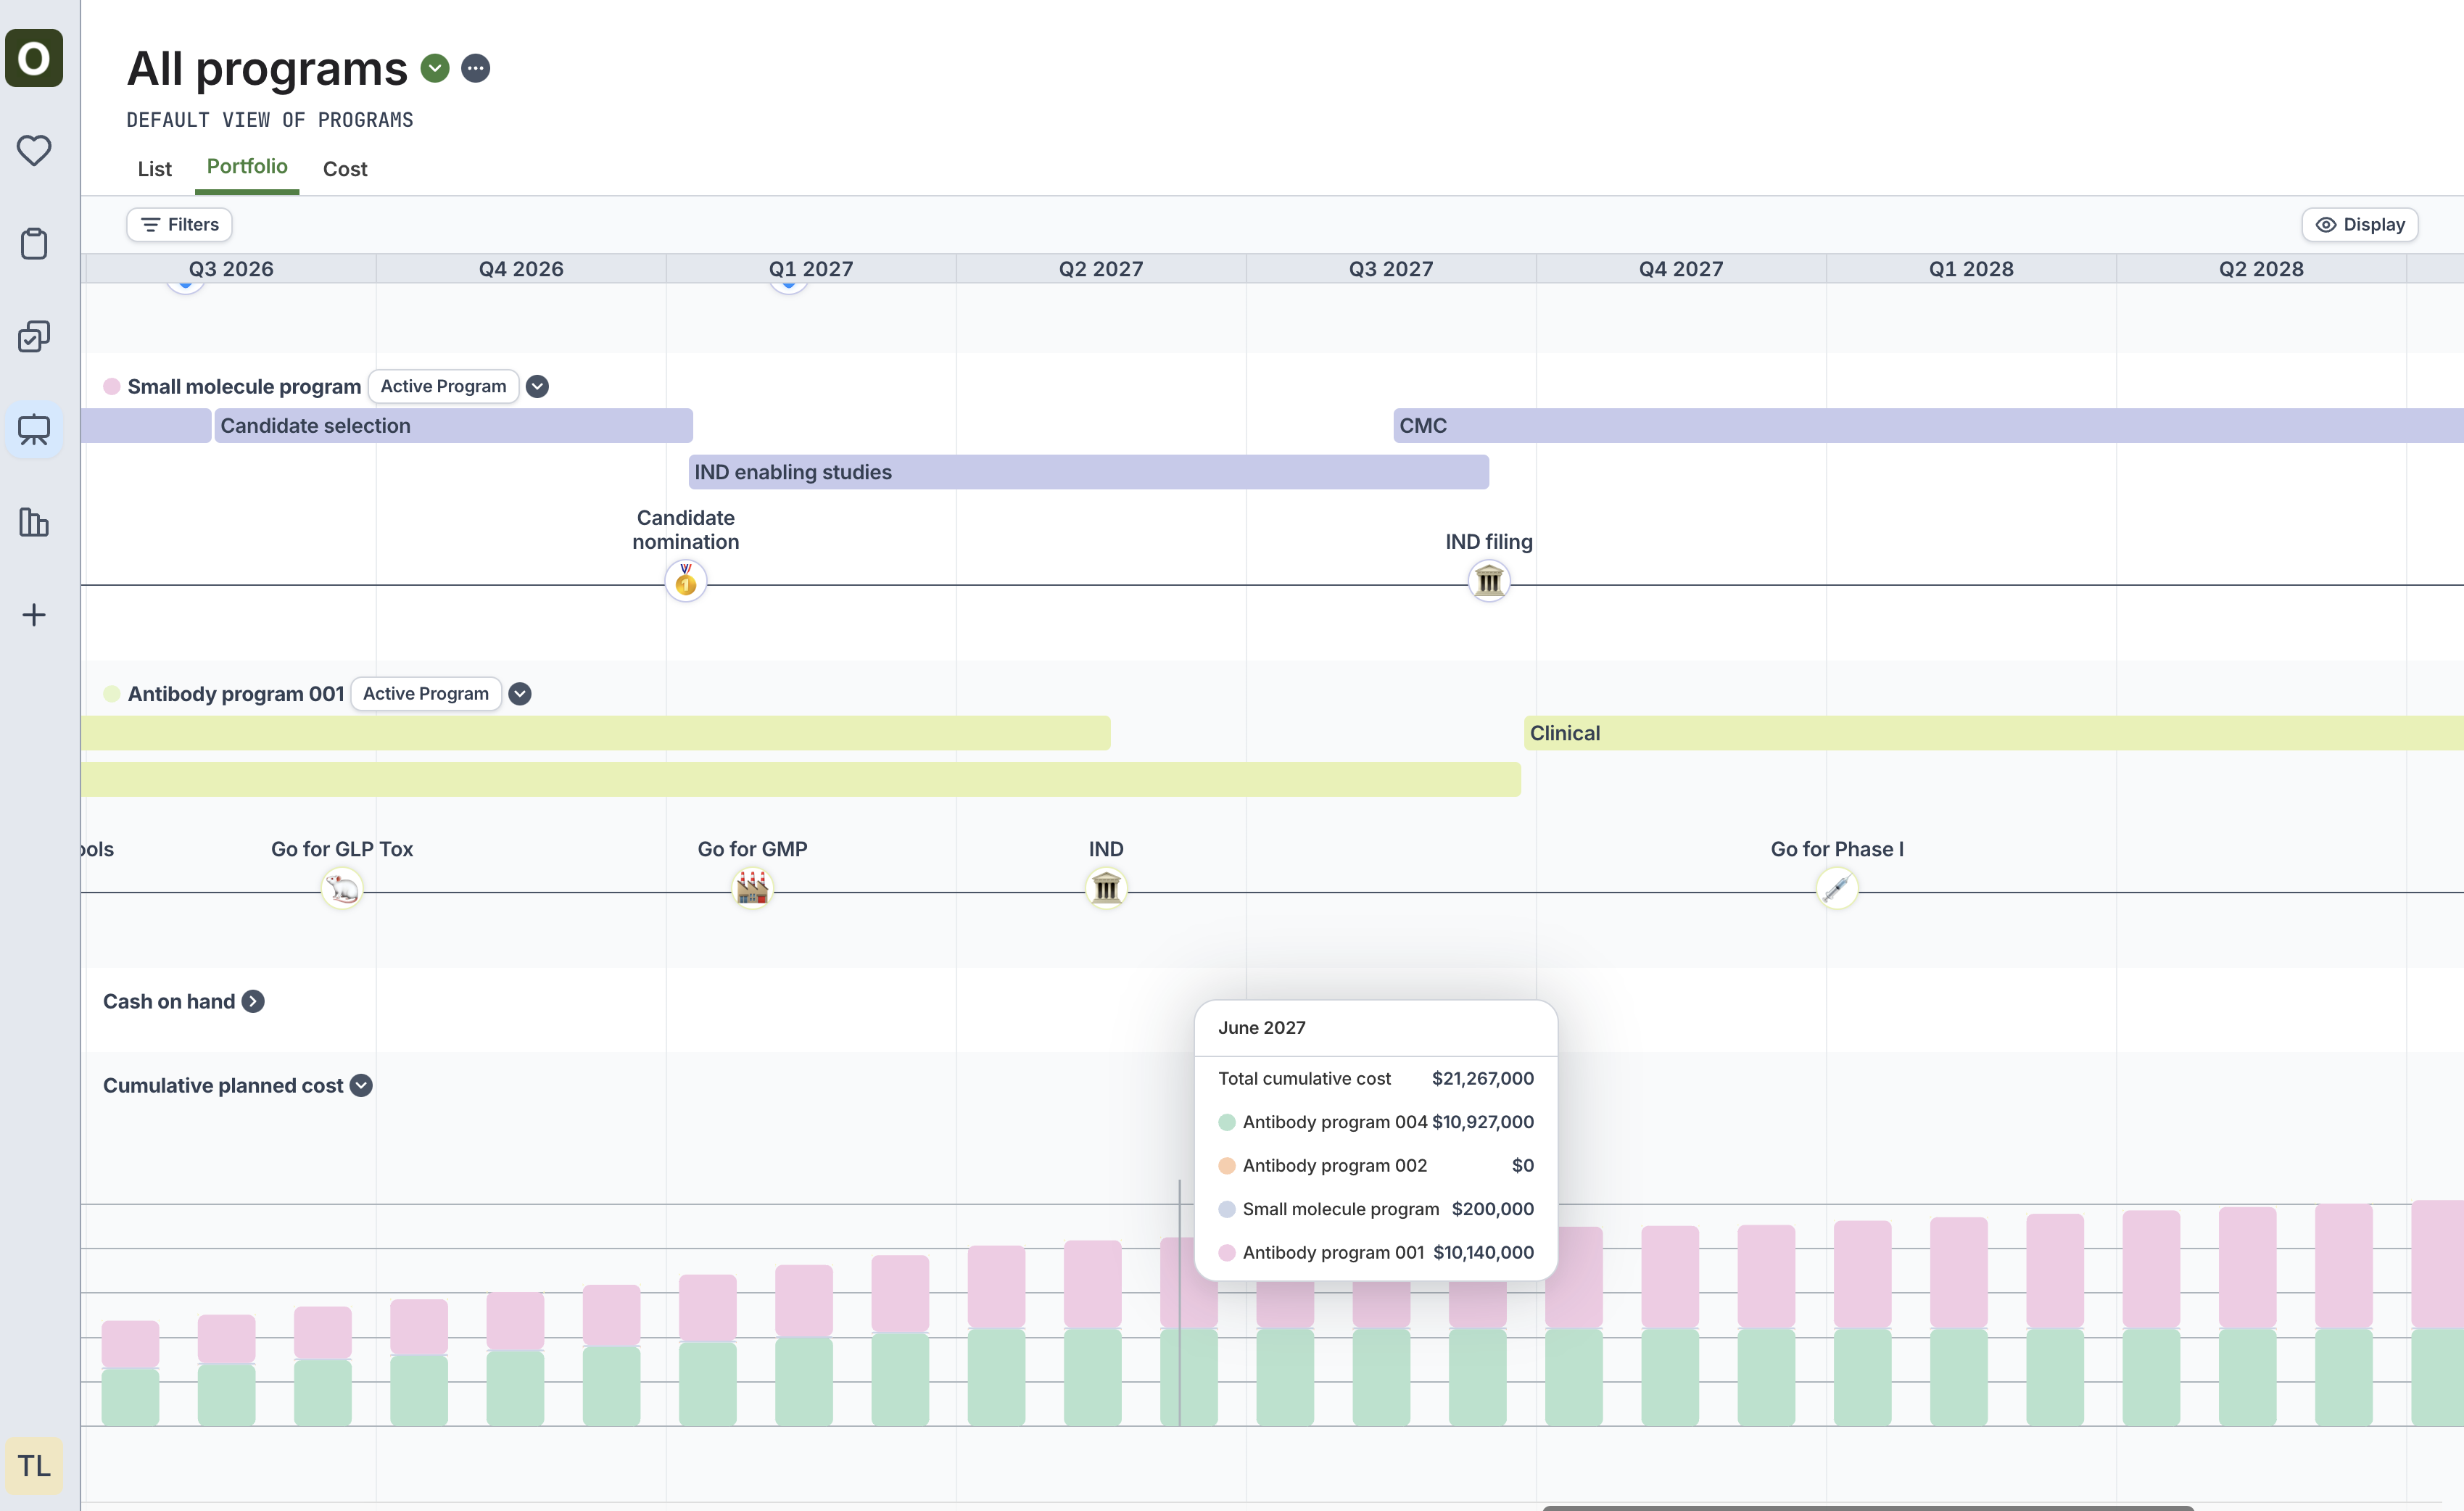2464x1511 pixels.
Task: Click the IND filing bank milestone icon
Action: pos(1489,581)
